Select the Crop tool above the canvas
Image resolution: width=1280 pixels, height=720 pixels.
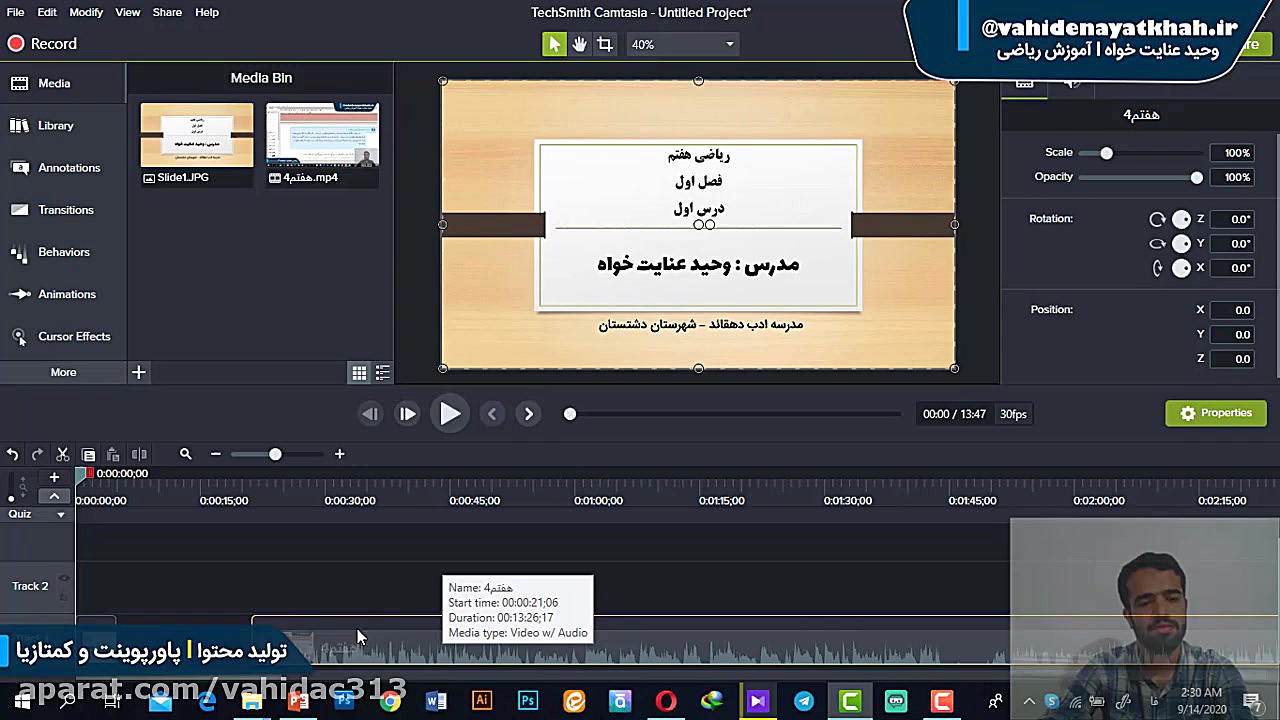[x=603, y=44]
